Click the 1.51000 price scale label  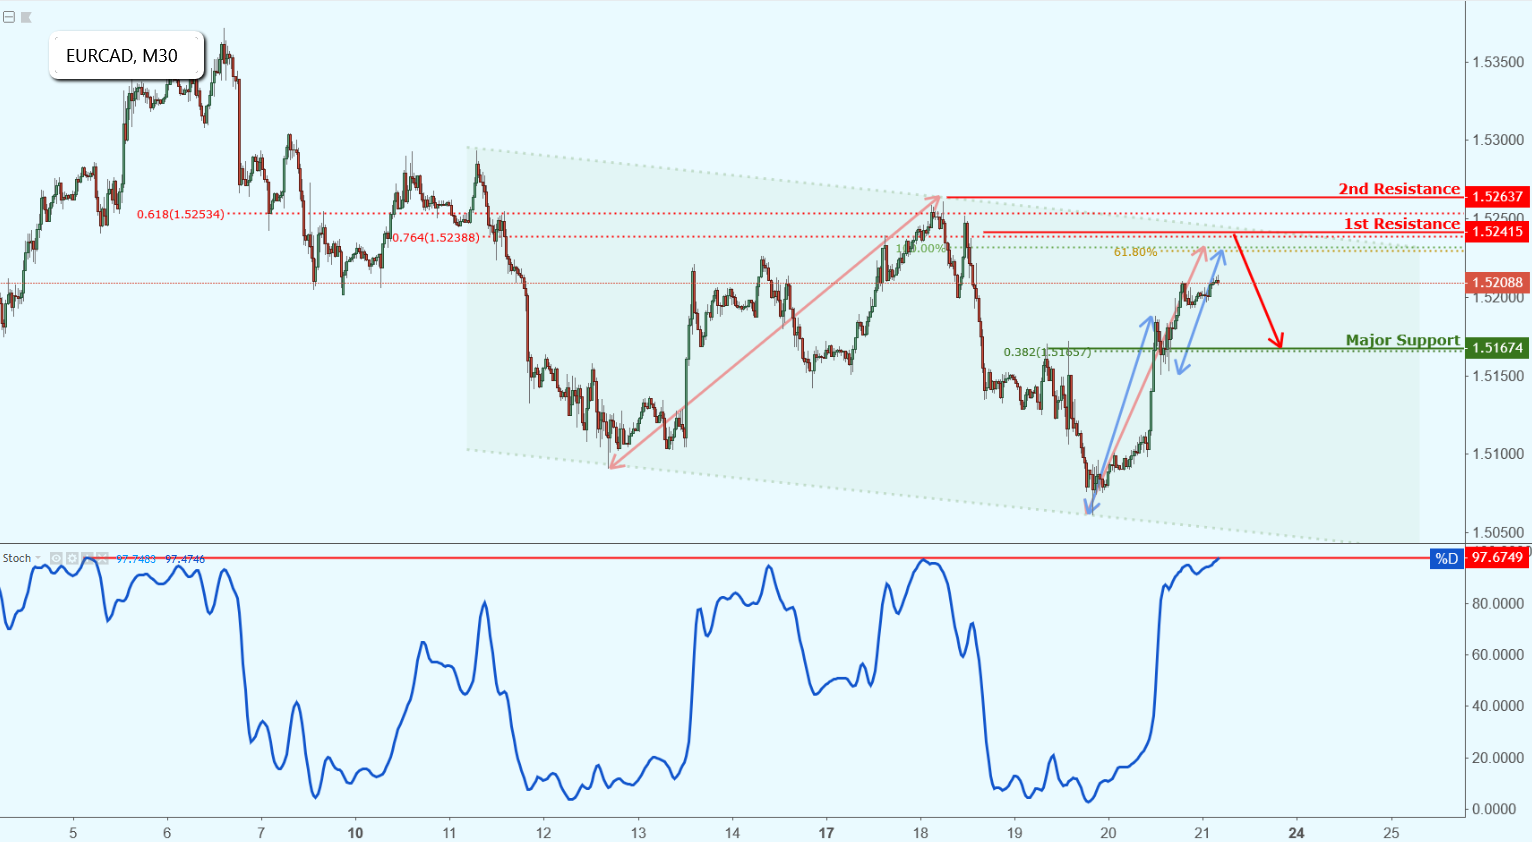pyautogui.click(x=1498, y=454)
